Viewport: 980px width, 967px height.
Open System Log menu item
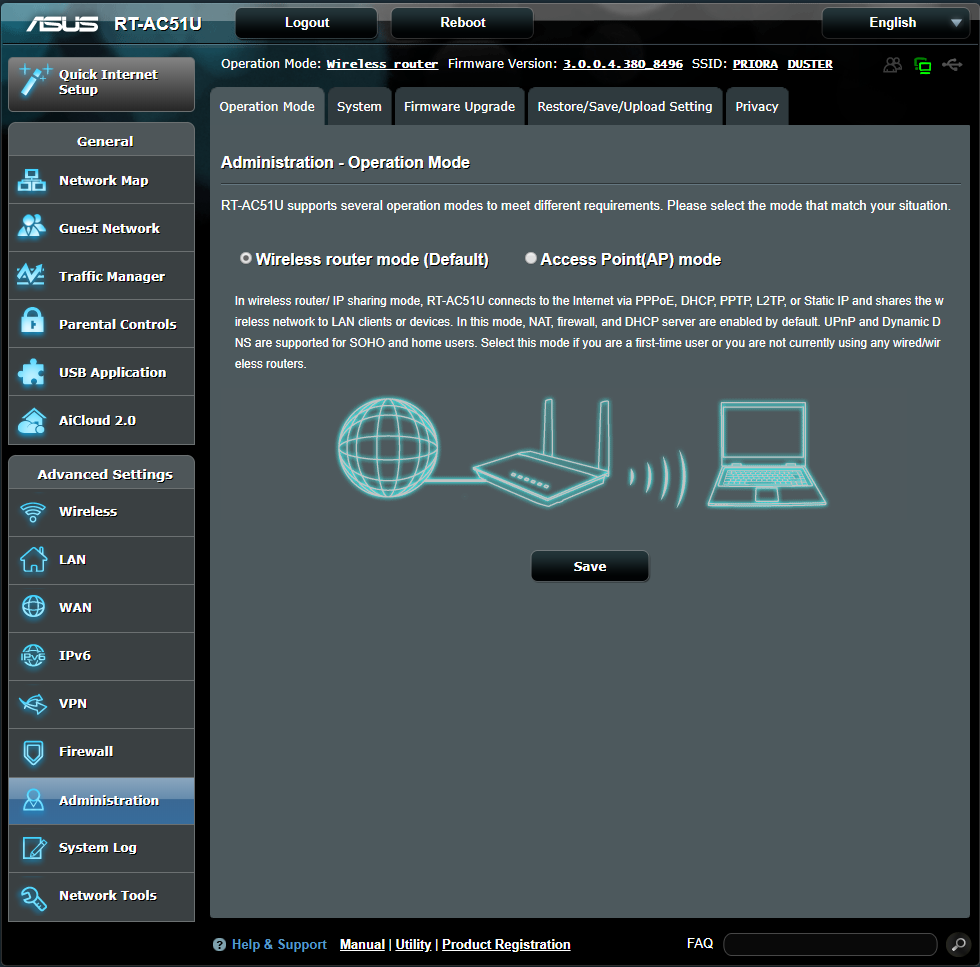(101, 848)
